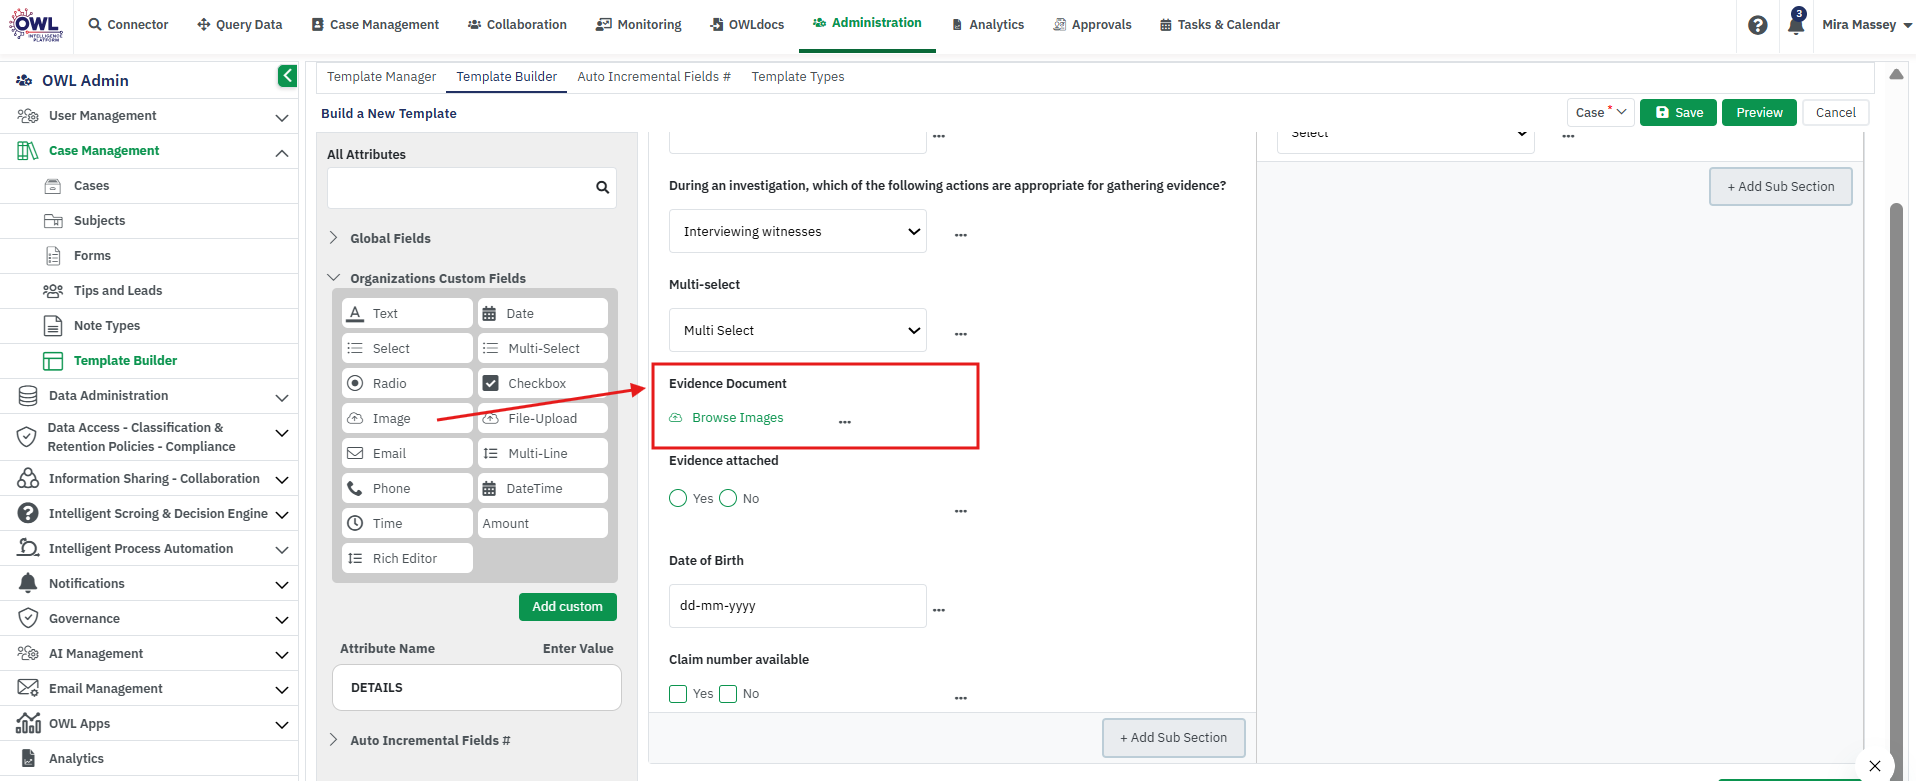Pick the Phone field type icon

355,488
